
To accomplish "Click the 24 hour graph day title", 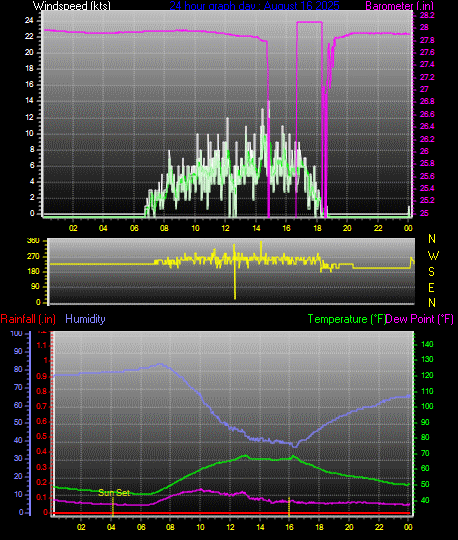I will coord(254,6).
